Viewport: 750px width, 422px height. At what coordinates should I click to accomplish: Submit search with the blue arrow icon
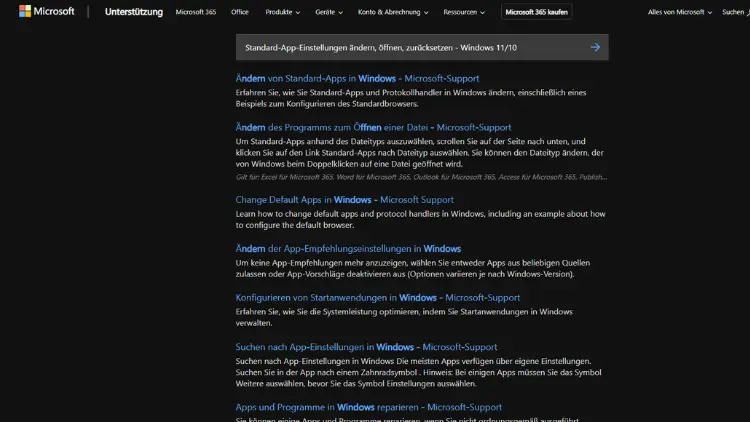pos(595,47)
